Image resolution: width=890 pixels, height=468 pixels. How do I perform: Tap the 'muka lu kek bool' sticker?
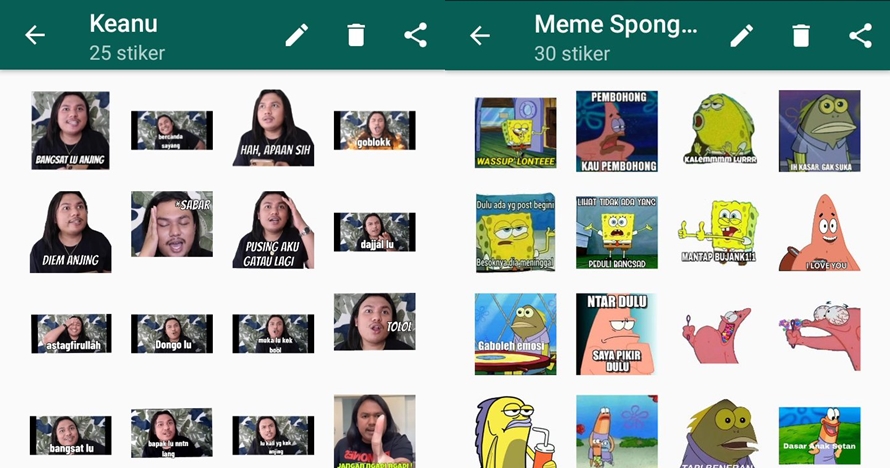(273, 334)
